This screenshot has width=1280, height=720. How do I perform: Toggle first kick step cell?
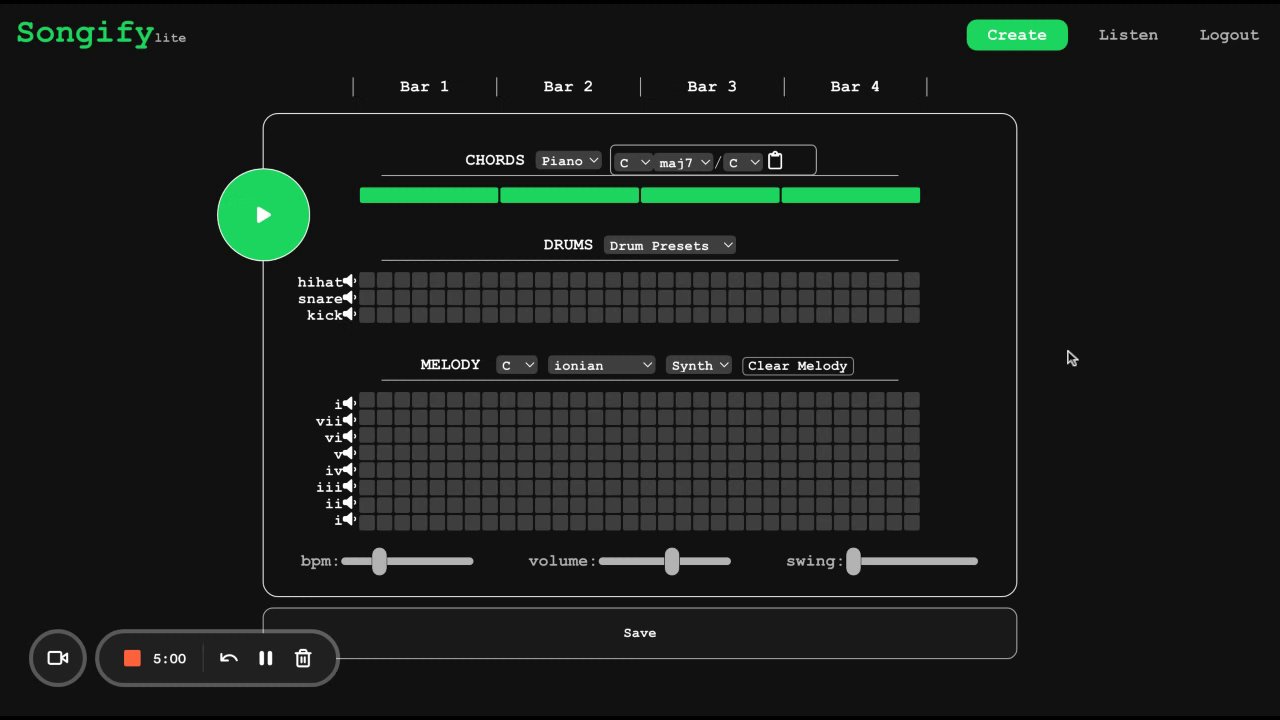click(367, 315)
